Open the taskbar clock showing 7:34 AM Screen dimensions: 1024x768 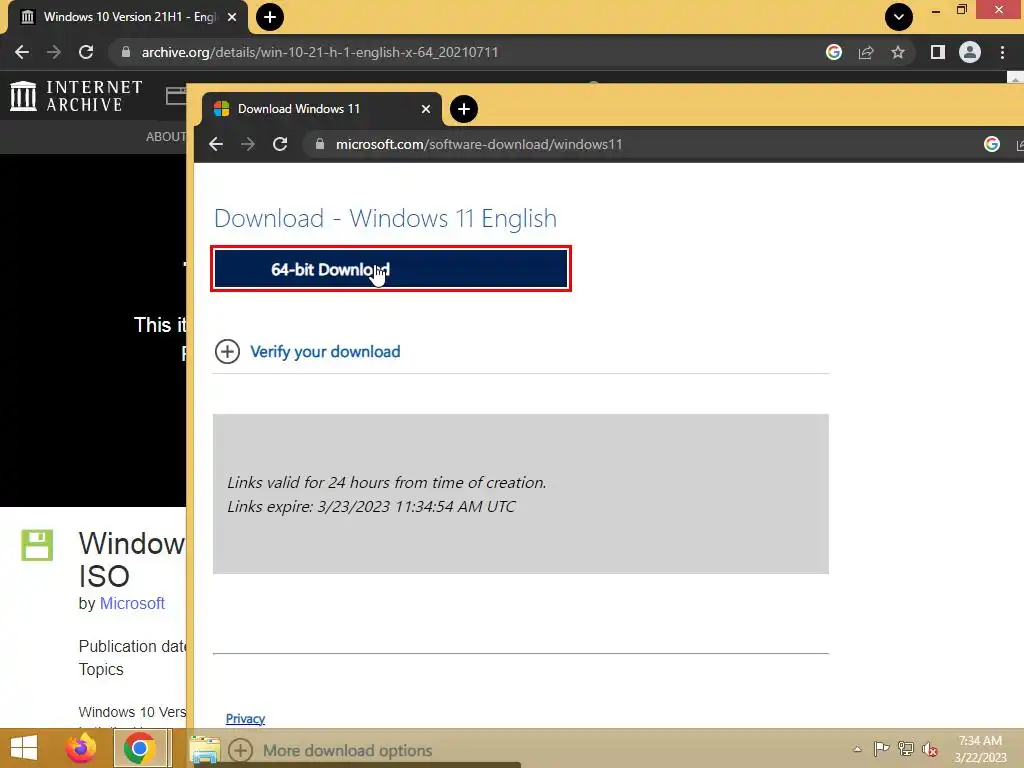pyautogui.click(x=980, y=749)
